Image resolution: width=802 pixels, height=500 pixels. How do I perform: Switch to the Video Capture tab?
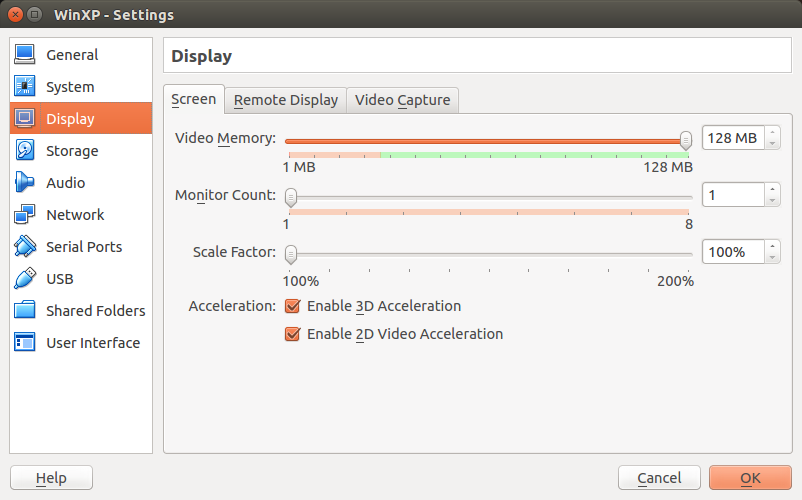click(403, 100)
